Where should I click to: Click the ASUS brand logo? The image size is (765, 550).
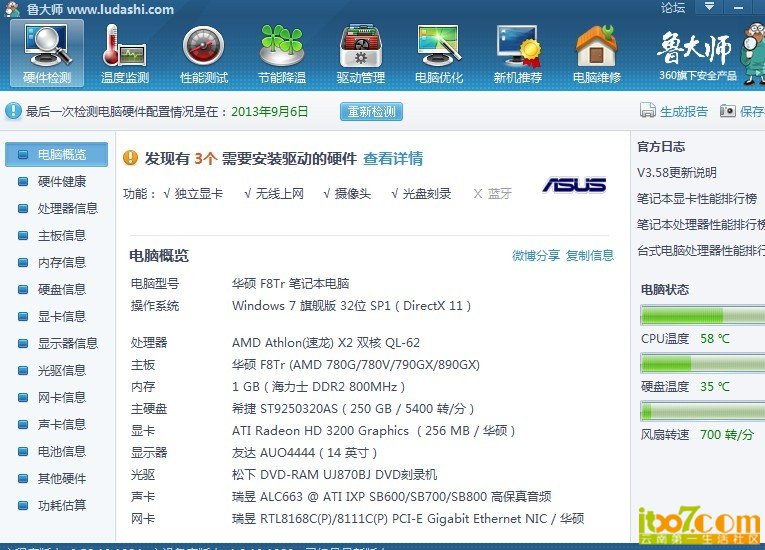tap(574, 185)
